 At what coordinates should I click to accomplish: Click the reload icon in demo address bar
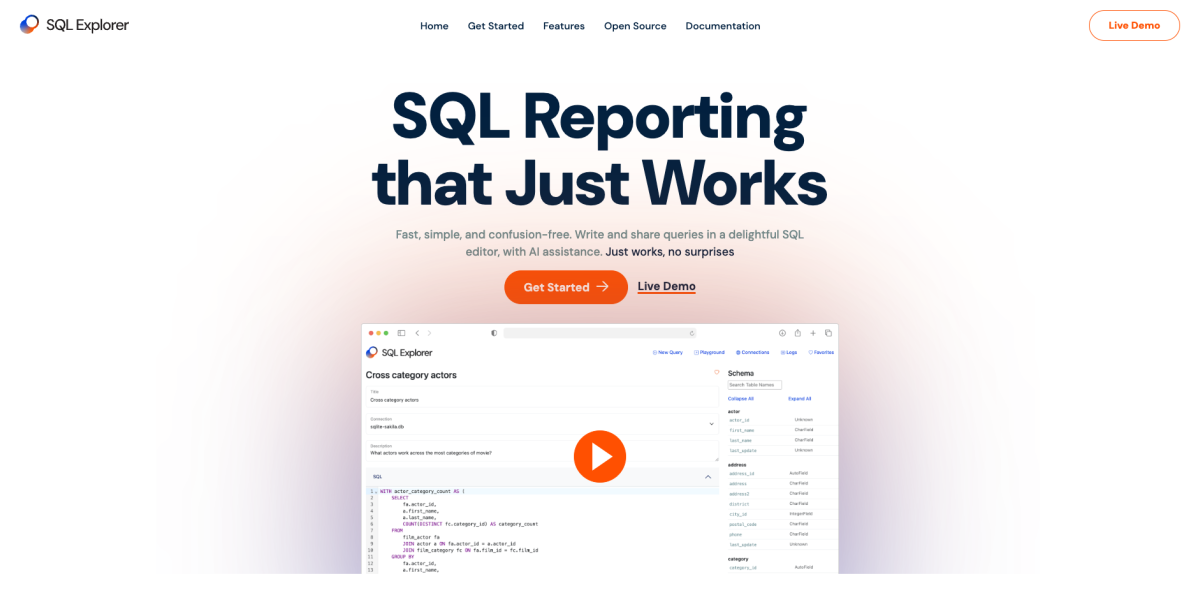pos(691,333)
